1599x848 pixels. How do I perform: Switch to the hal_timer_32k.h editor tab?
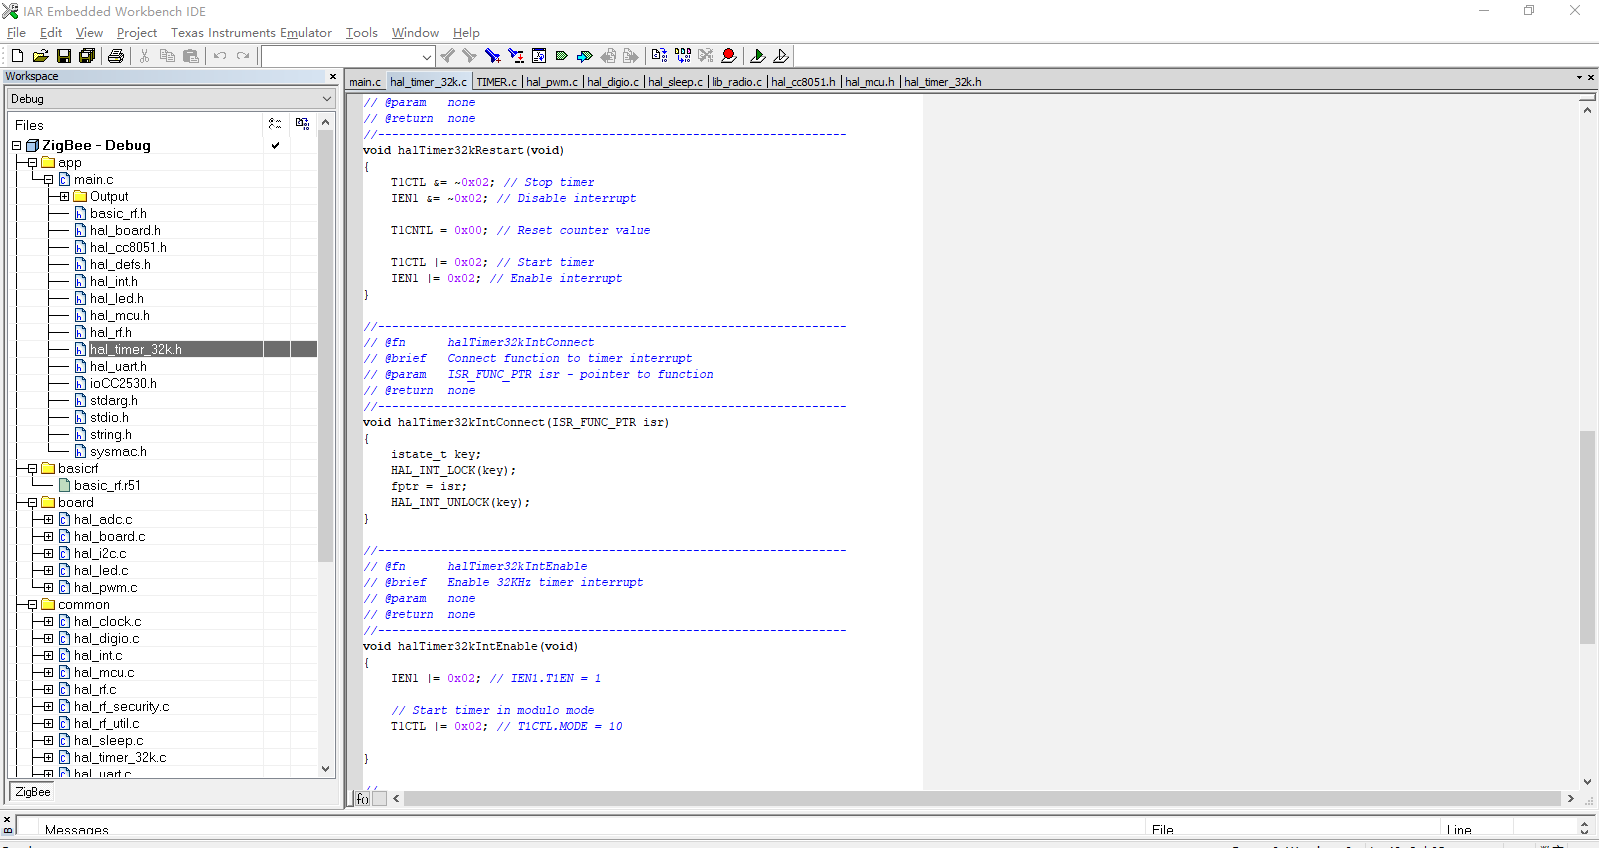point(943,82)
